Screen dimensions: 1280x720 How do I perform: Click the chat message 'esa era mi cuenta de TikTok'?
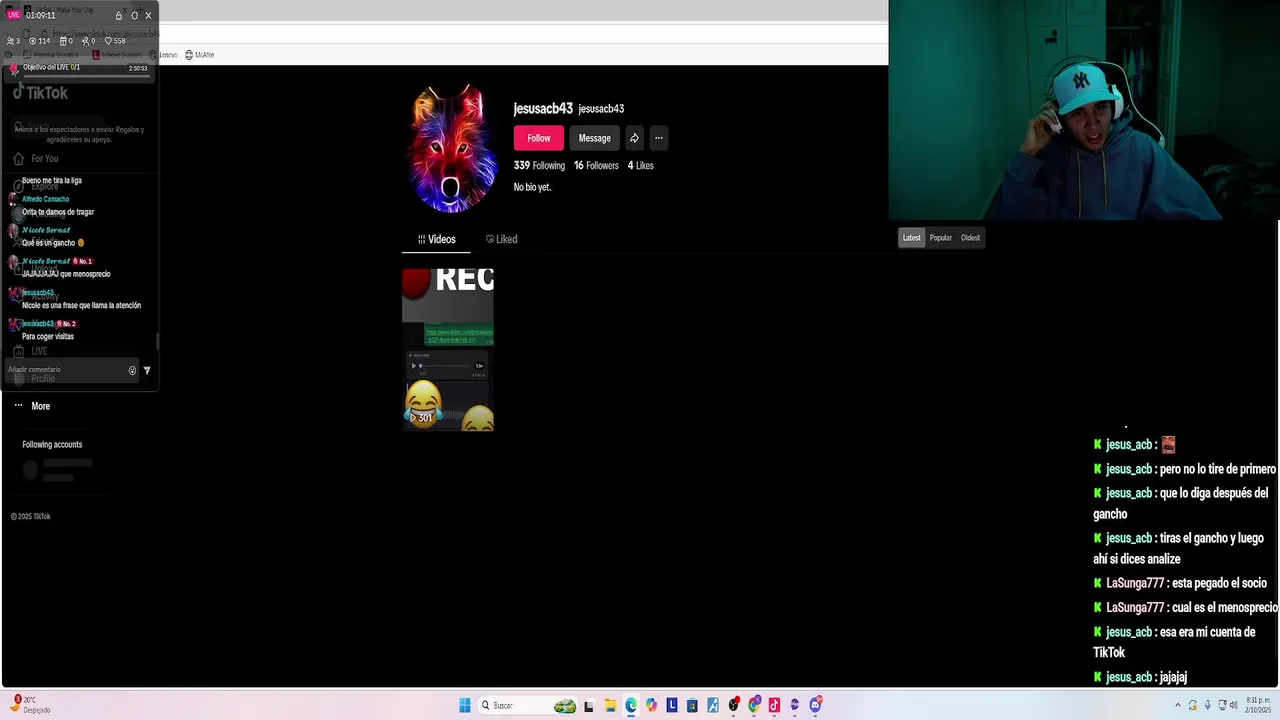point(1174,642)
